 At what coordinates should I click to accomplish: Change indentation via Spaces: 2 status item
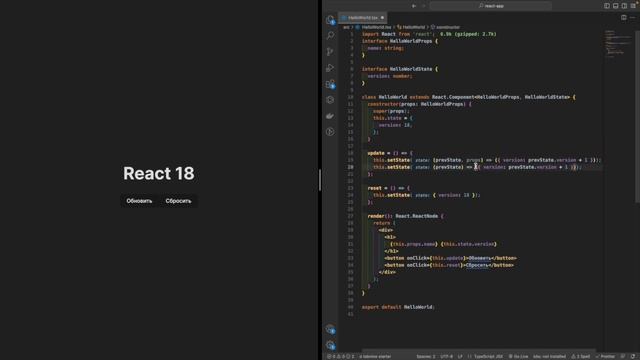[426, 356]
